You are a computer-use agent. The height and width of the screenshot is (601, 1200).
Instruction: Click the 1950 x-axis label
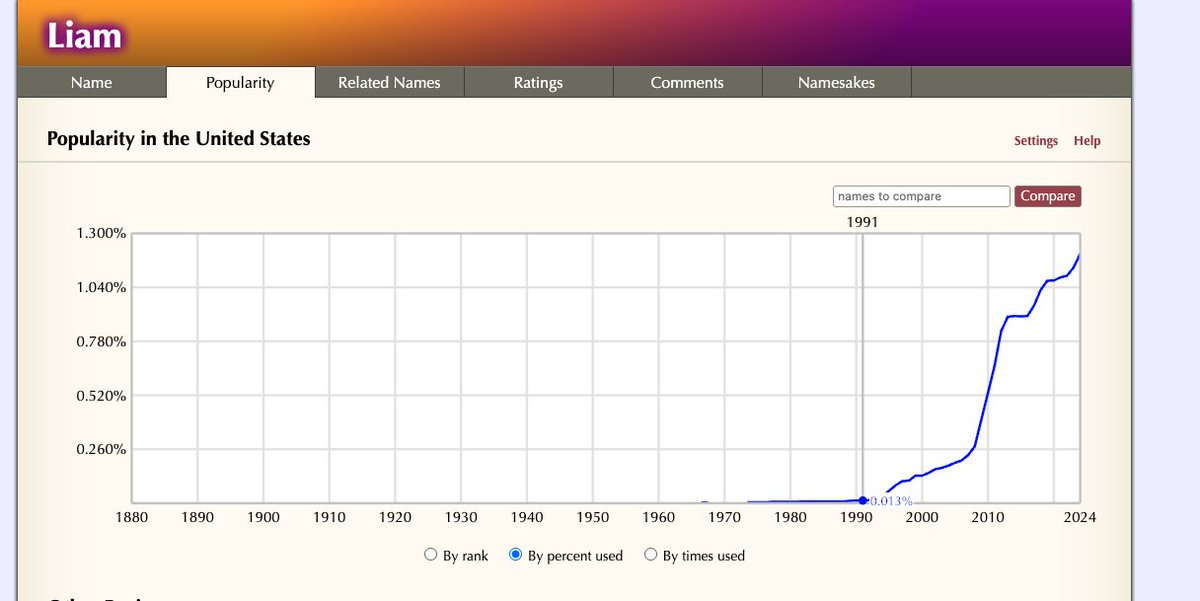pyautogui.click(x=593, y=517)
